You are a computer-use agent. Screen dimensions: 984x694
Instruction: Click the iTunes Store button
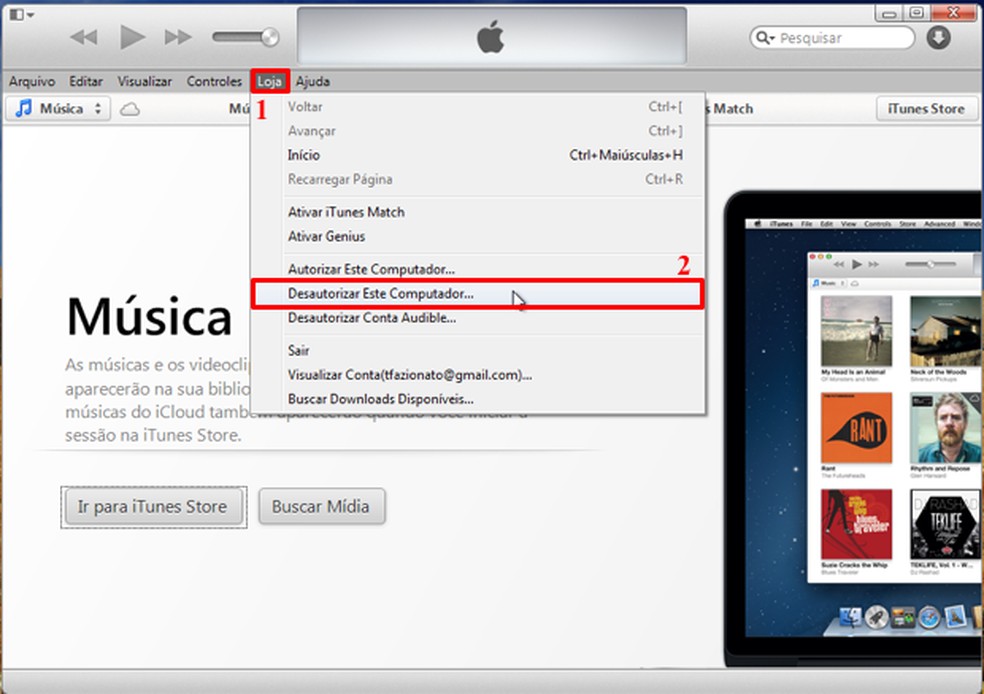pyautogui.click(x=926, y=109)
